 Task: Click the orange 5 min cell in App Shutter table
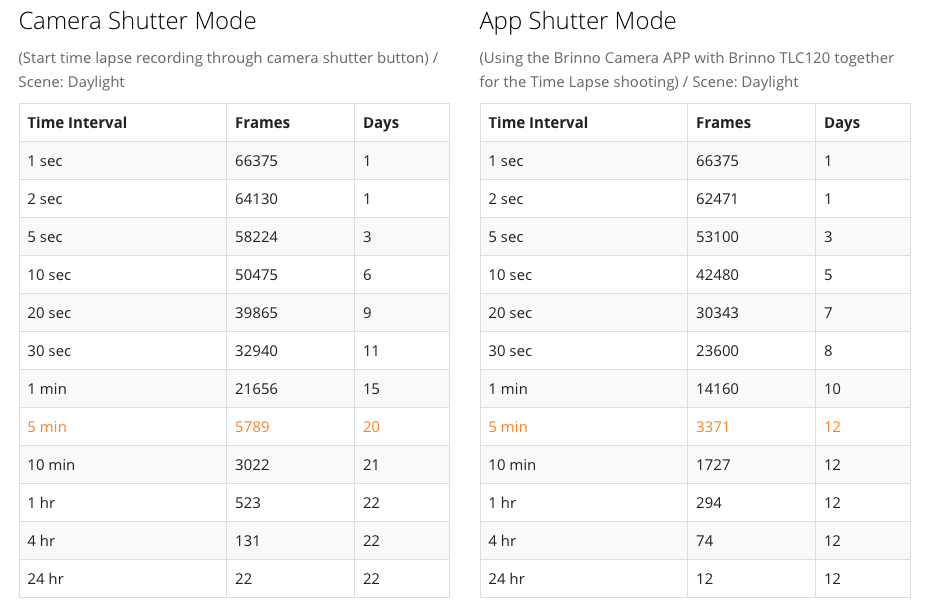508,427
